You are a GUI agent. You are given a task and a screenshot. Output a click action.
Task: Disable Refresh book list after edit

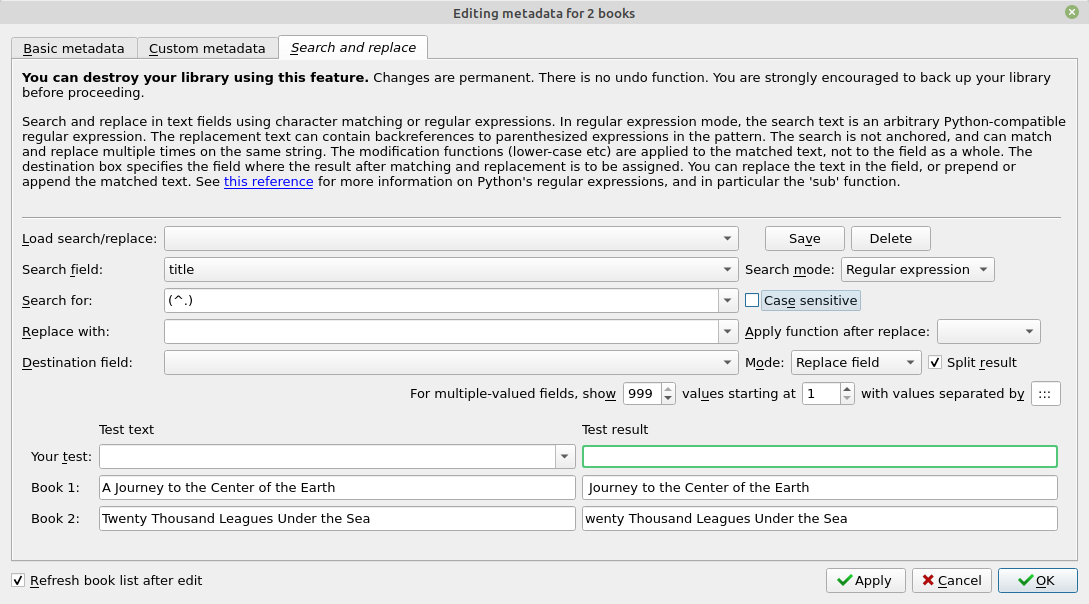pos(17,580)
